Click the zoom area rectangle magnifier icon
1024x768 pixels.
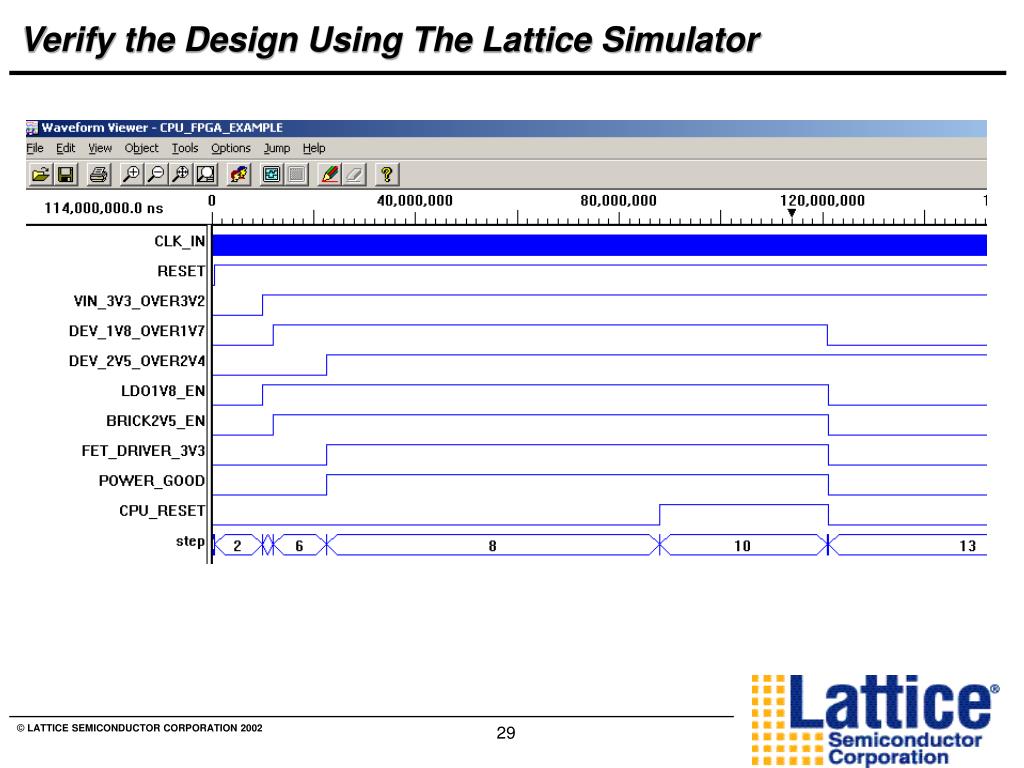click(x=206, y=174)
